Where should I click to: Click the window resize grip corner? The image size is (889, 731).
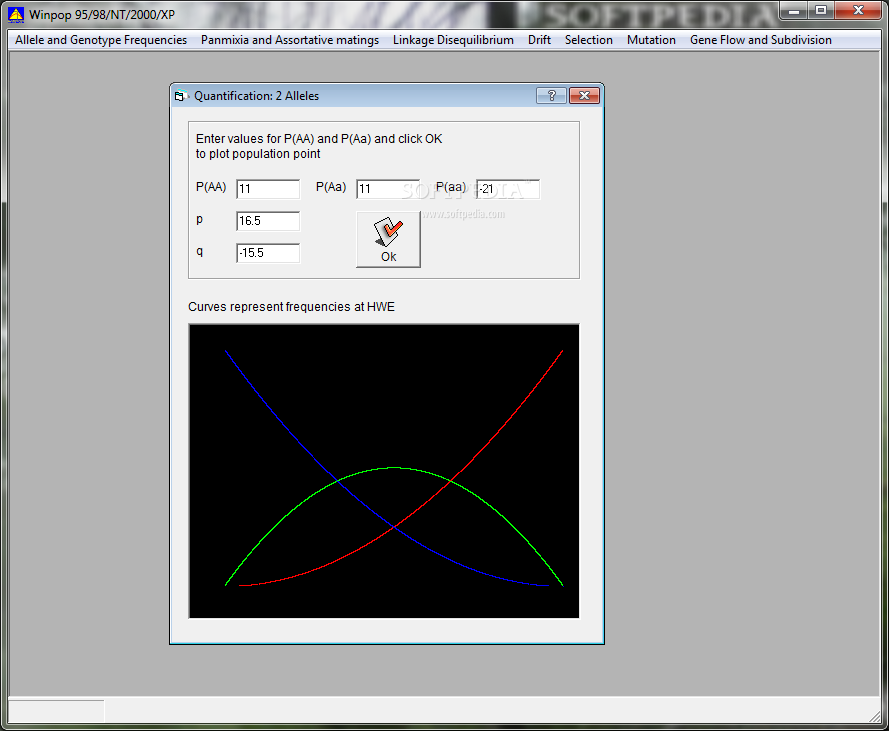tap(874, 717)
